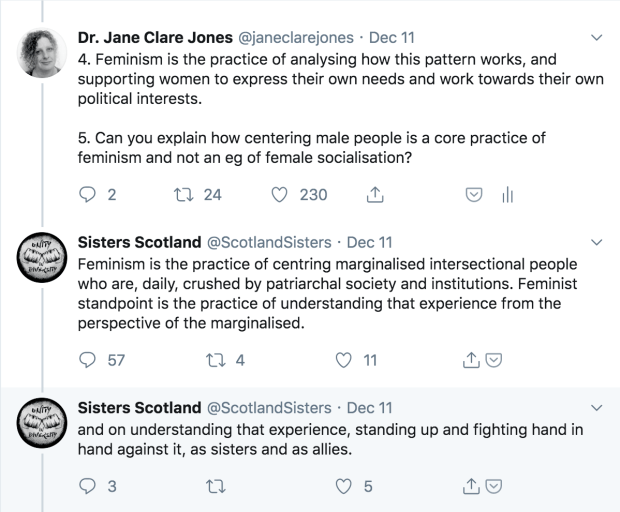Expand options chevron on first Sisters Scotland tweet
Viewport: 620px width, 512px height.
(597, 243)
